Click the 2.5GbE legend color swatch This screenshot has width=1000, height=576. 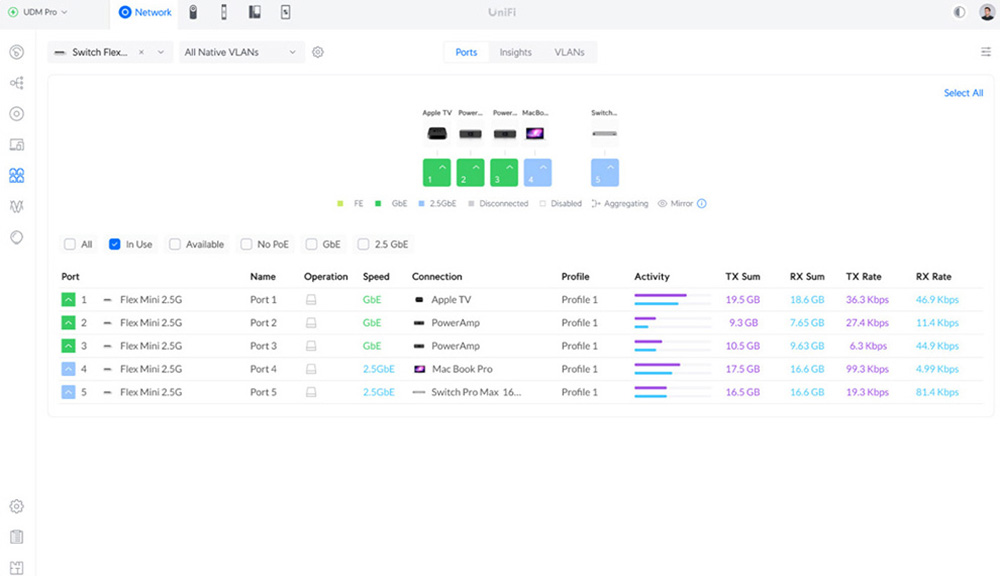(422, 203)
